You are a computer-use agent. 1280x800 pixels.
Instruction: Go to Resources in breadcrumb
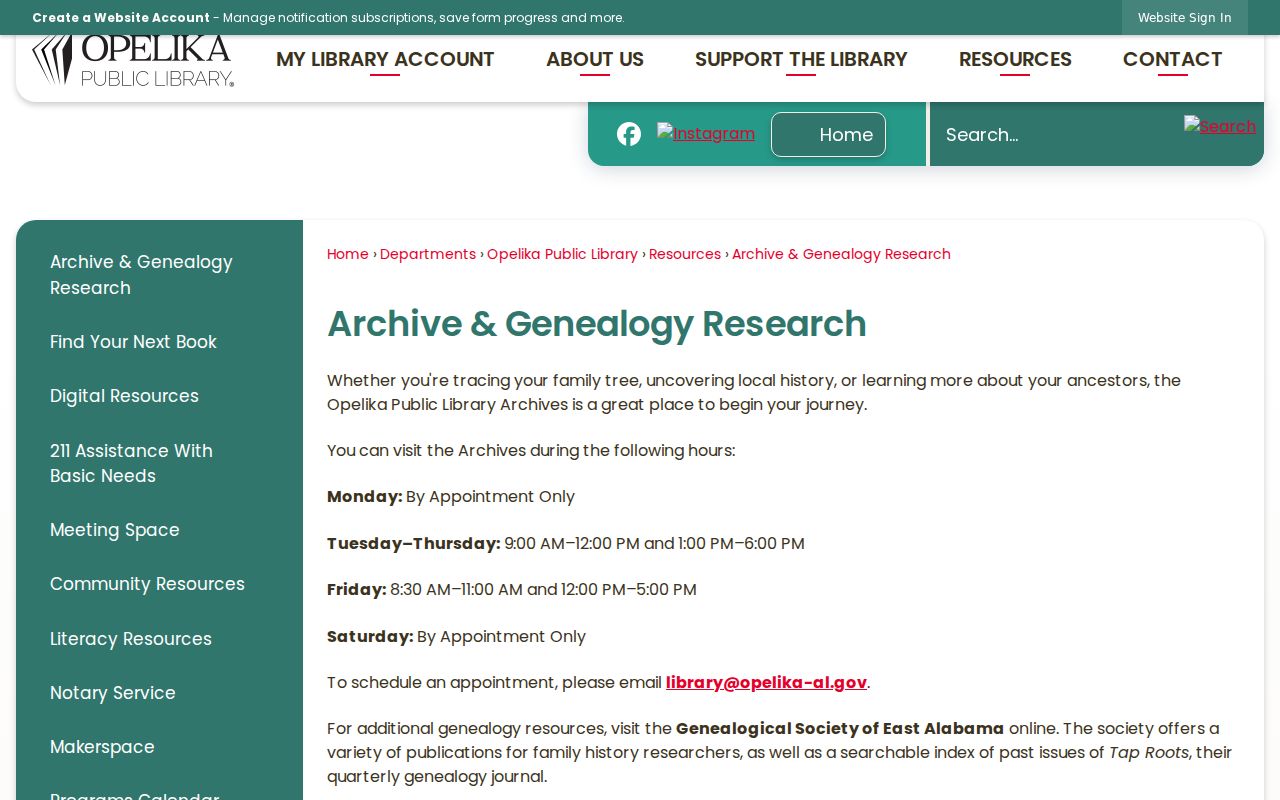click(x=685, y=254)
